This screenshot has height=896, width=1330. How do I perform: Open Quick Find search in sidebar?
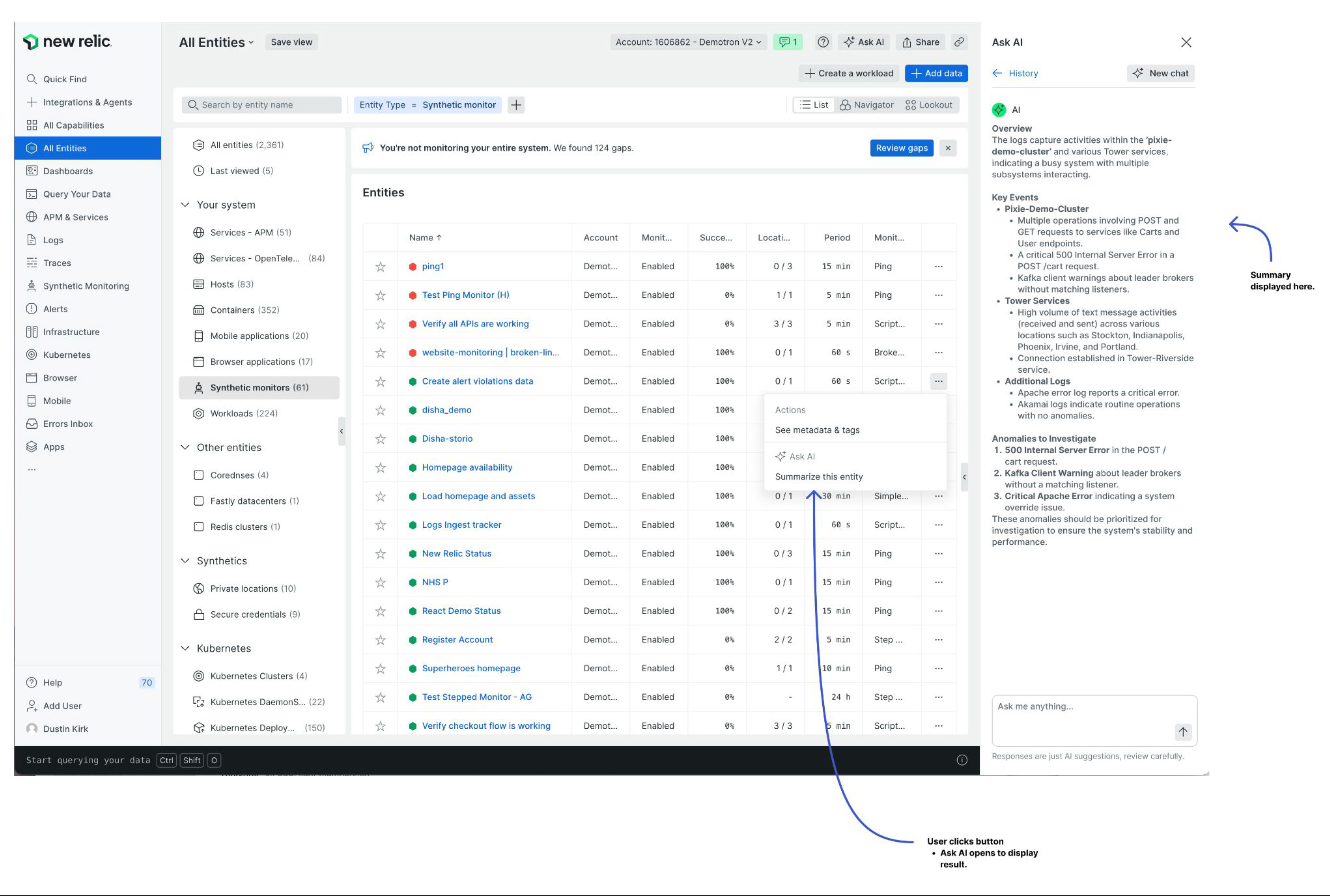click(65, 79)
